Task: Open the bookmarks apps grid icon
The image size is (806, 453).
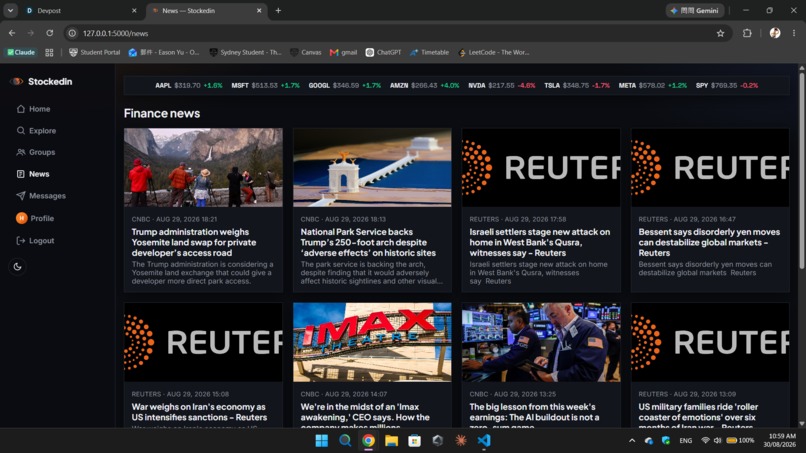Action: 49,52
